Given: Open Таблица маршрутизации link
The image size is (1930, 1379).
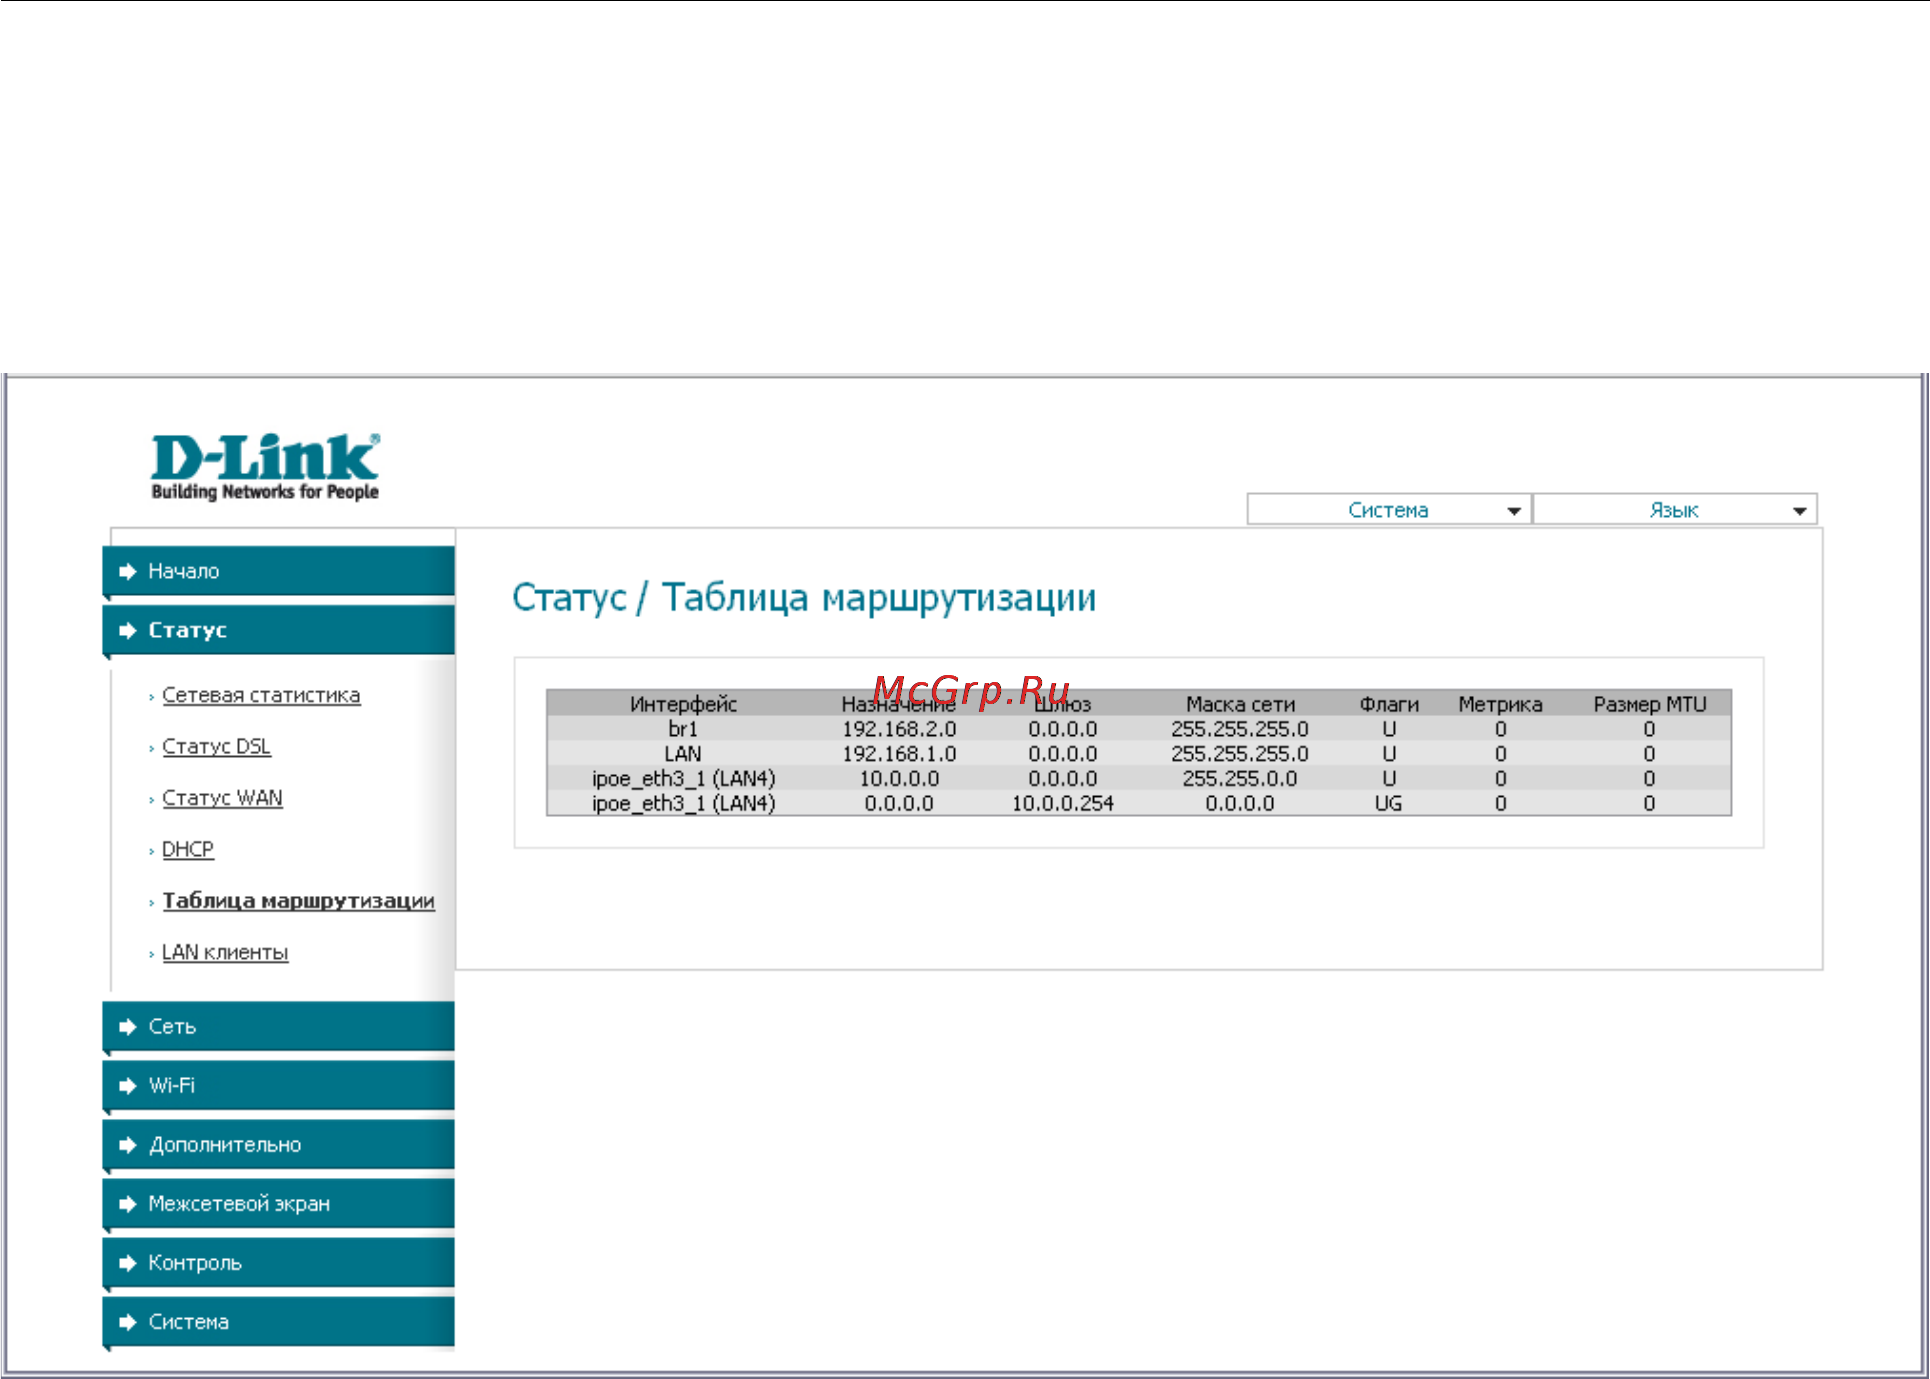Looking at the screenshot, I should pyautogui.click(x=298, y=901).
